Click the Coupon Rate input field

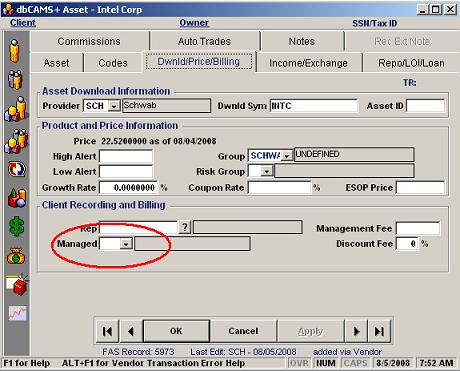coord(279,188)
